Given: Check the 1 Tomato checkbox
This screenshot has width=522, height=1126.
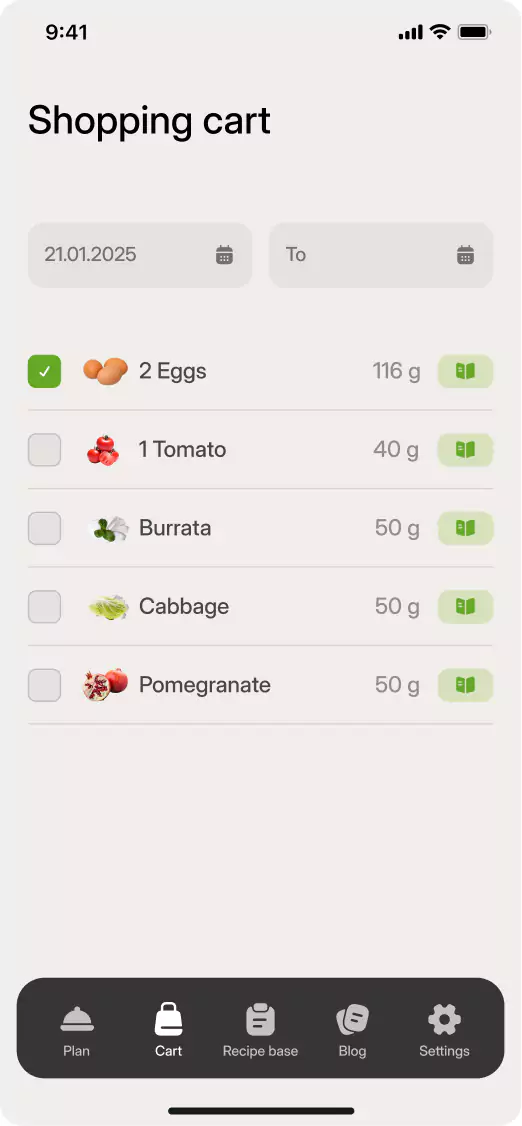Looking at the screenshot, I should 45,450.
